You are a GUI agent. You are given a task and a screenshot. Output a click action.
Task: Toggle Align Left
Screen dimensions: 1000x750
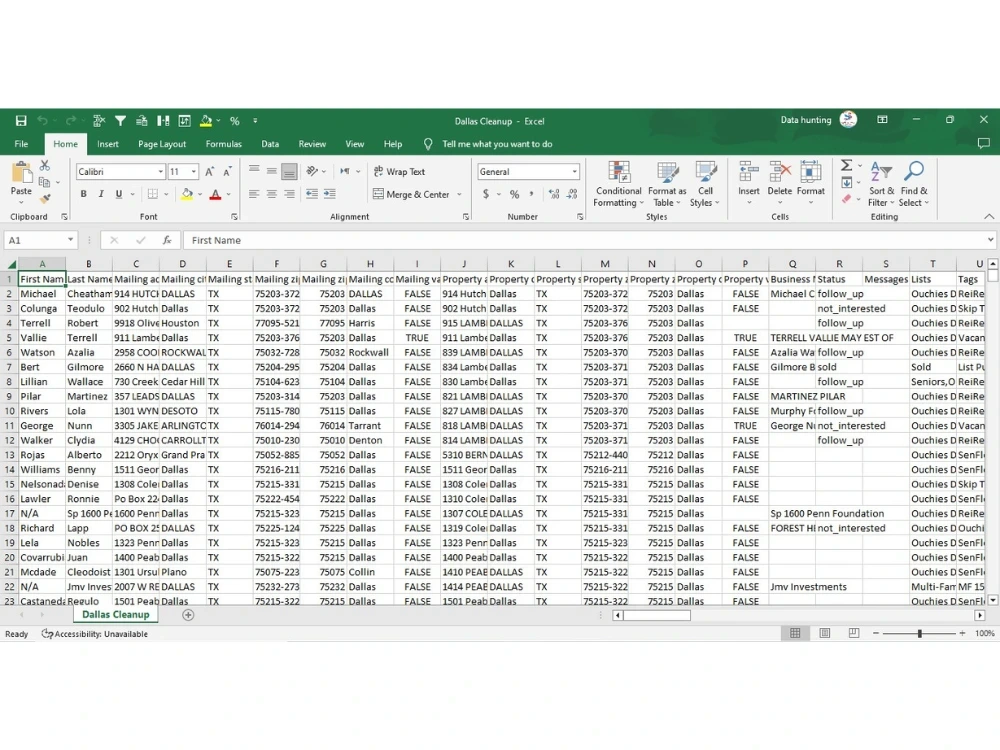[x=254, y=194]
